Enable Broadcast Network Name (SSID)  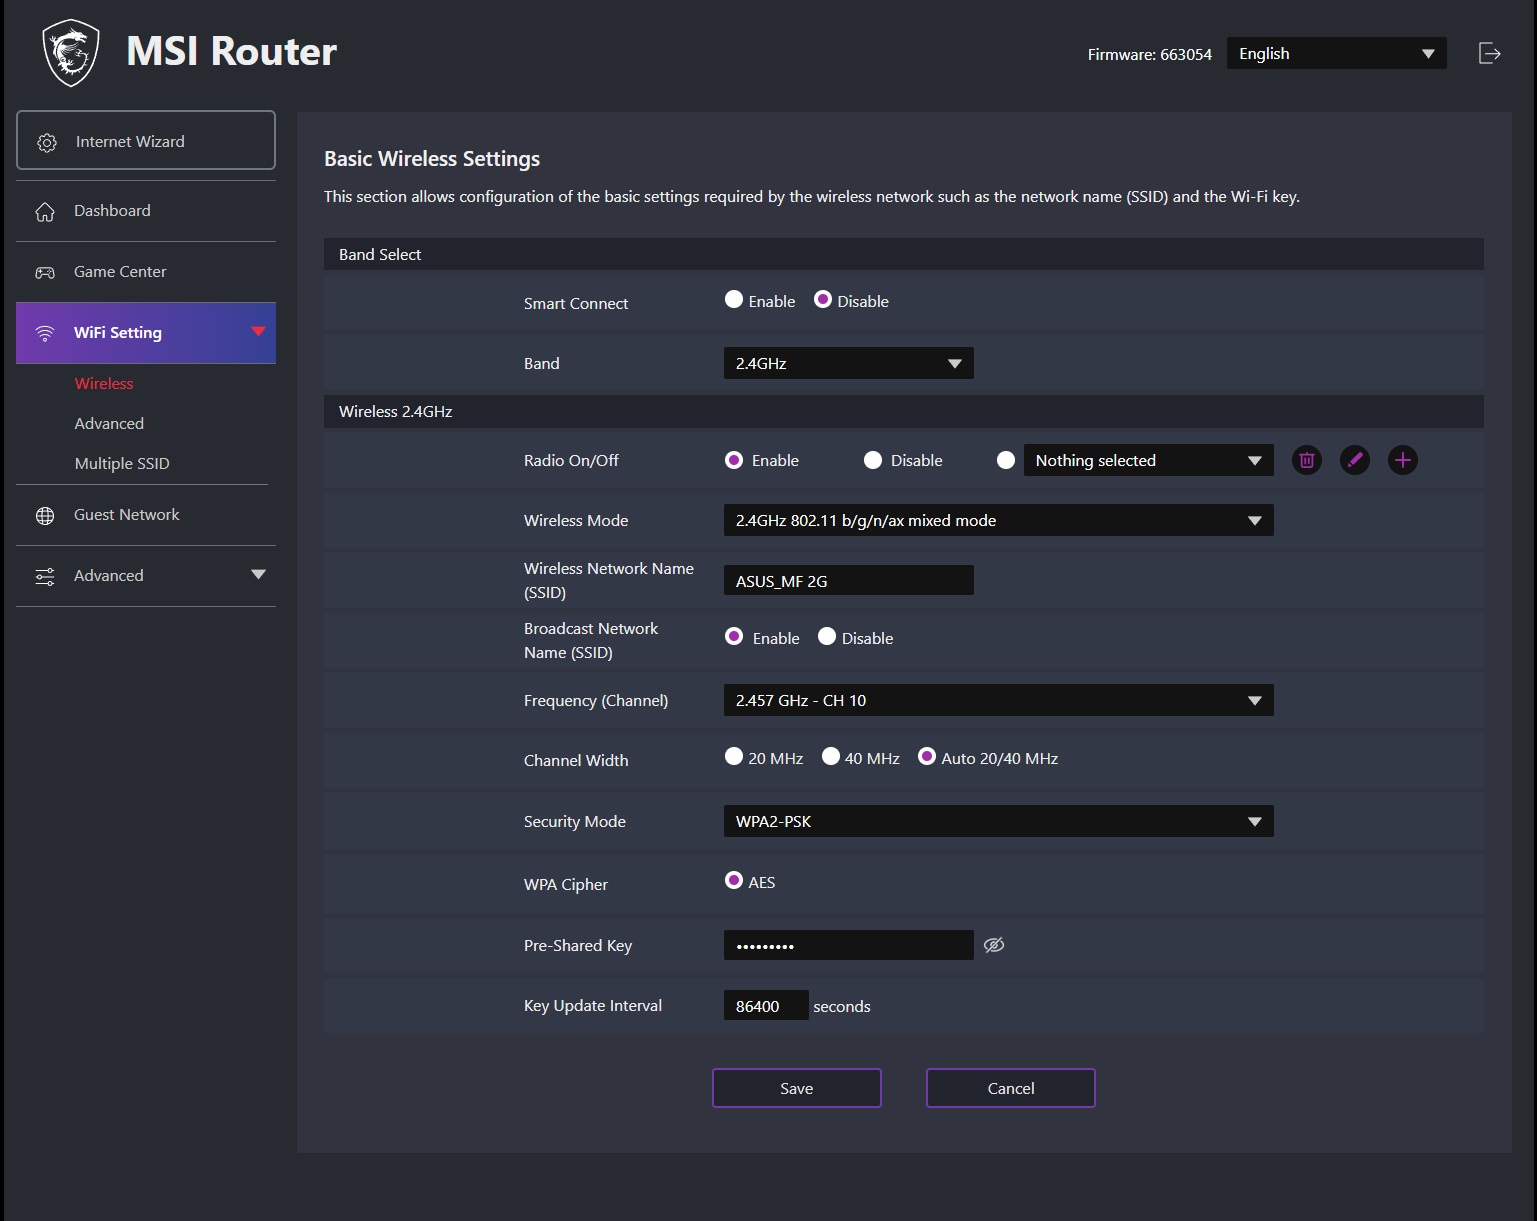(734, 637)
